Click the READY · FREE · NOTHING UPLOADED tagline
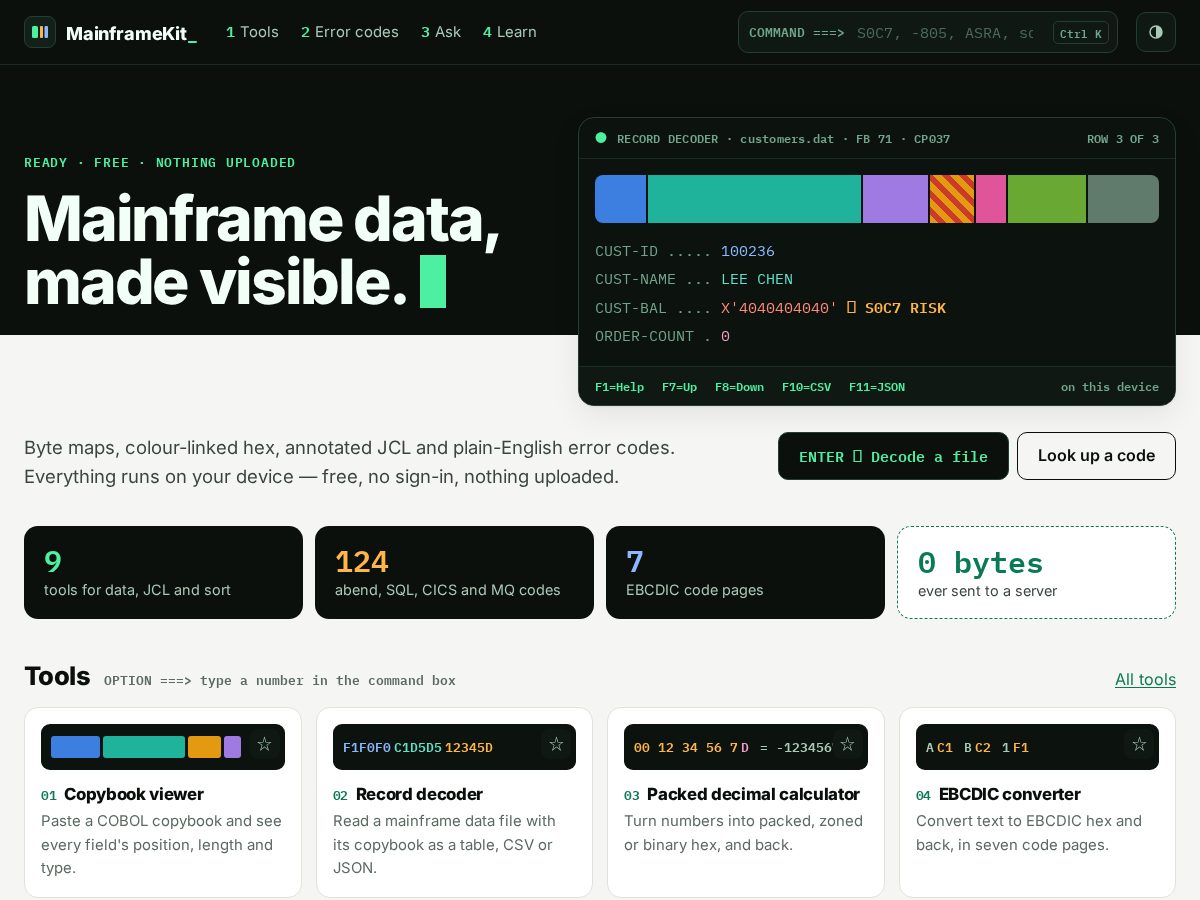This screenshot has width=1200, height=900. point(160,162)
